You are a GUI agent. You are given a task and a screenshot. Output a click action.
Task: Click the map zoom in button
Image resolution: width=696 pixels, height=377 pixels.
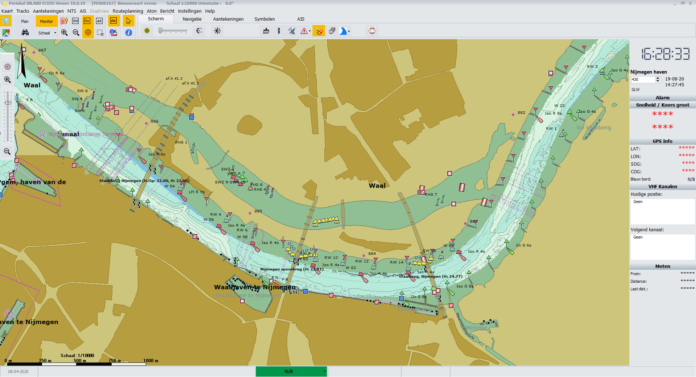click(7, 80)
